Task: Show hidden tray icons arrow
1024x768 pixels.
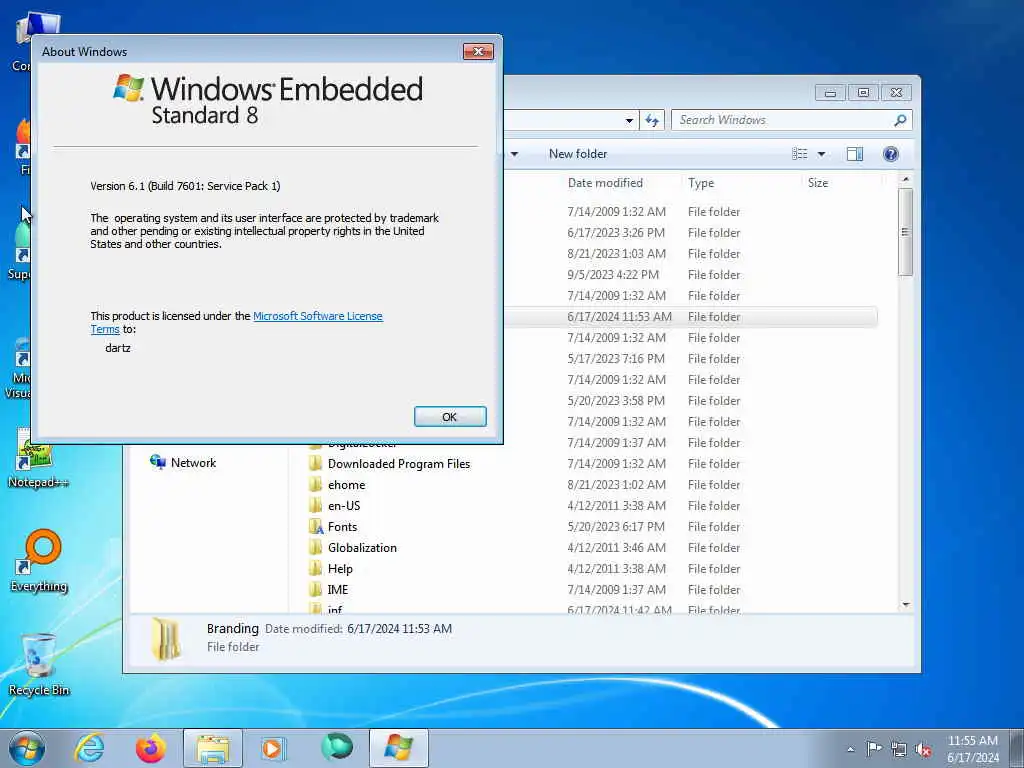Action: pos(850,749)
